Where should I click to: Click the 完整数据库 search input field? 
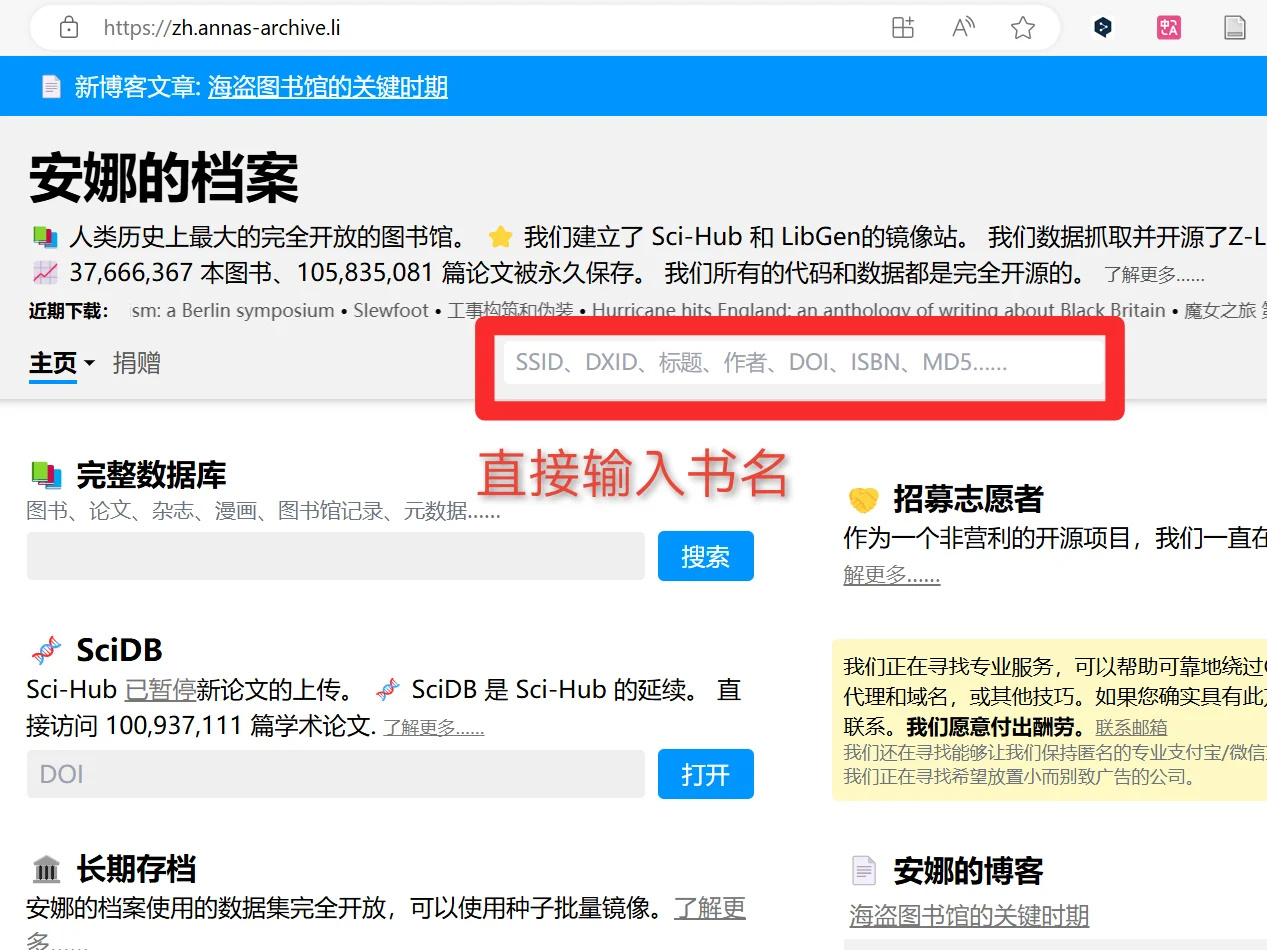(335, 556)
